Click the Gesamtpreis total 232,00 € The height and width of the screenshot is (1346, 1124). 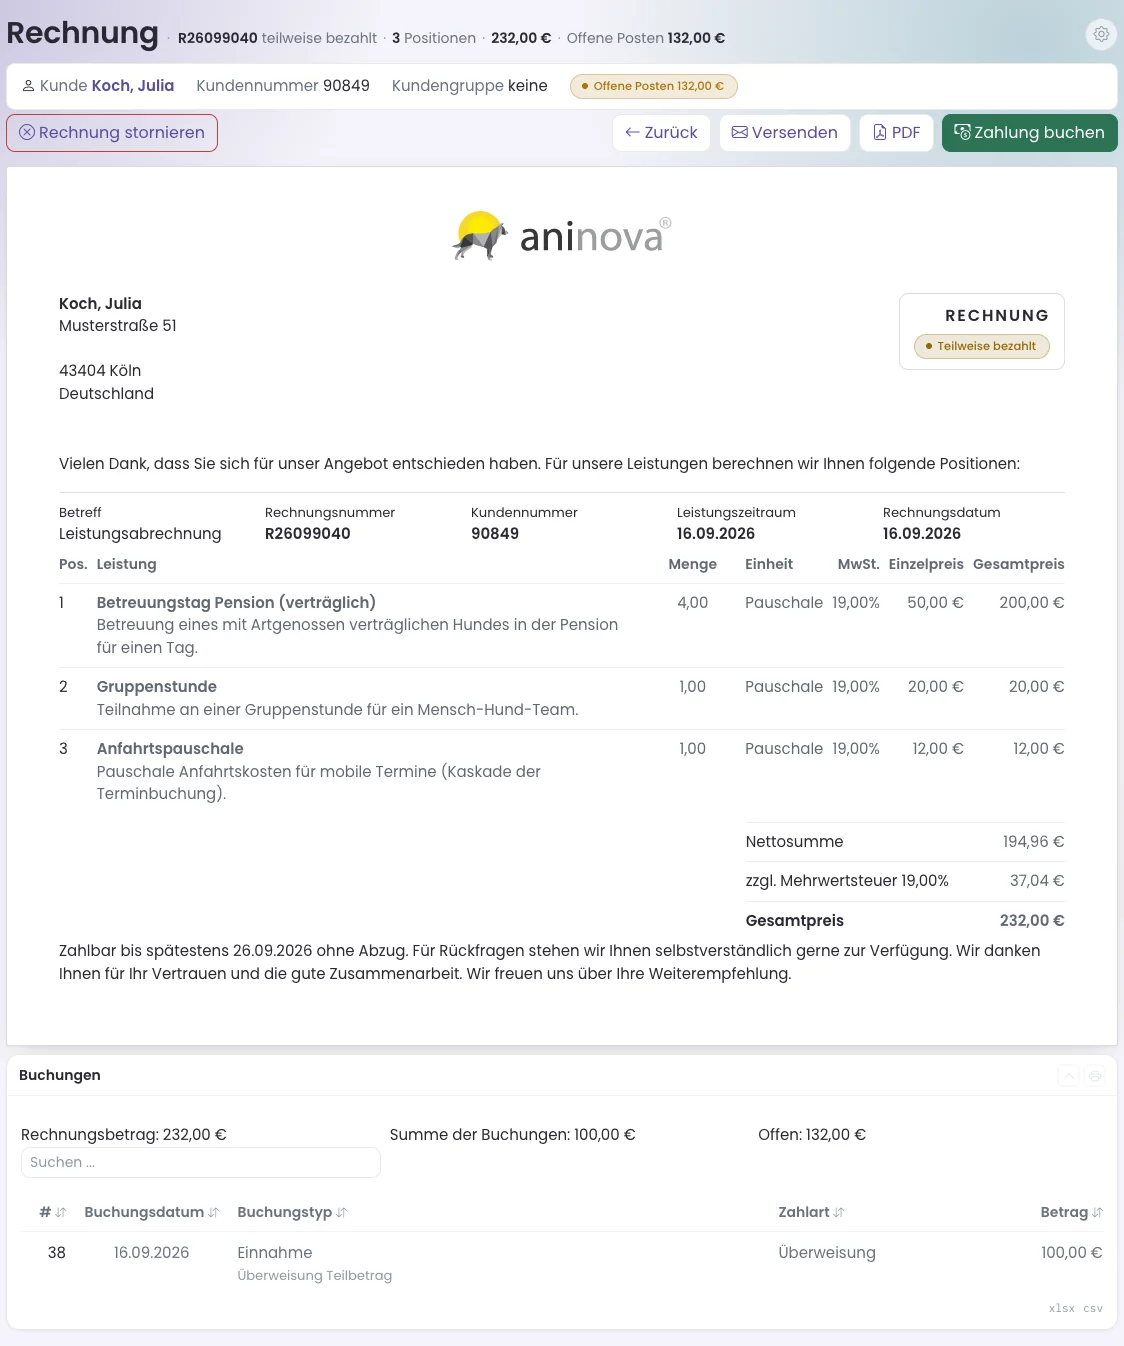tap(1032, 921)
